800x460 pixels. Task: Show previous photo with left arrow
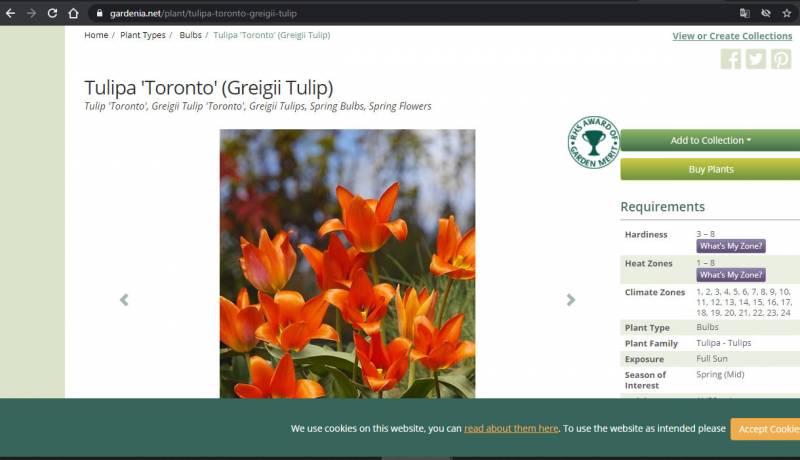pos(124,300)
